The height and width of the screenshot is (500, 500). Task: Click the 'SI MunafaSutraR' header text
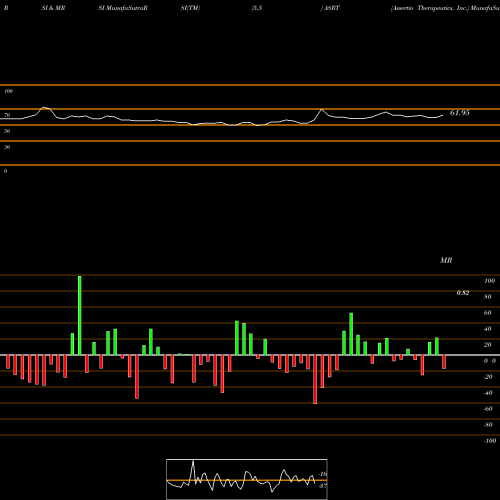coord(123,8)
